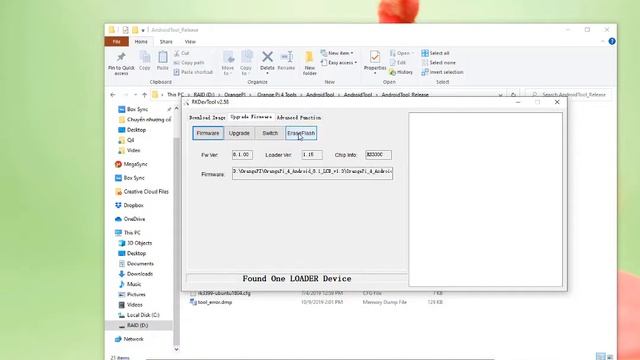Click Copy path in the ribbon
640x360 pixels.
(x=189, y=63)
